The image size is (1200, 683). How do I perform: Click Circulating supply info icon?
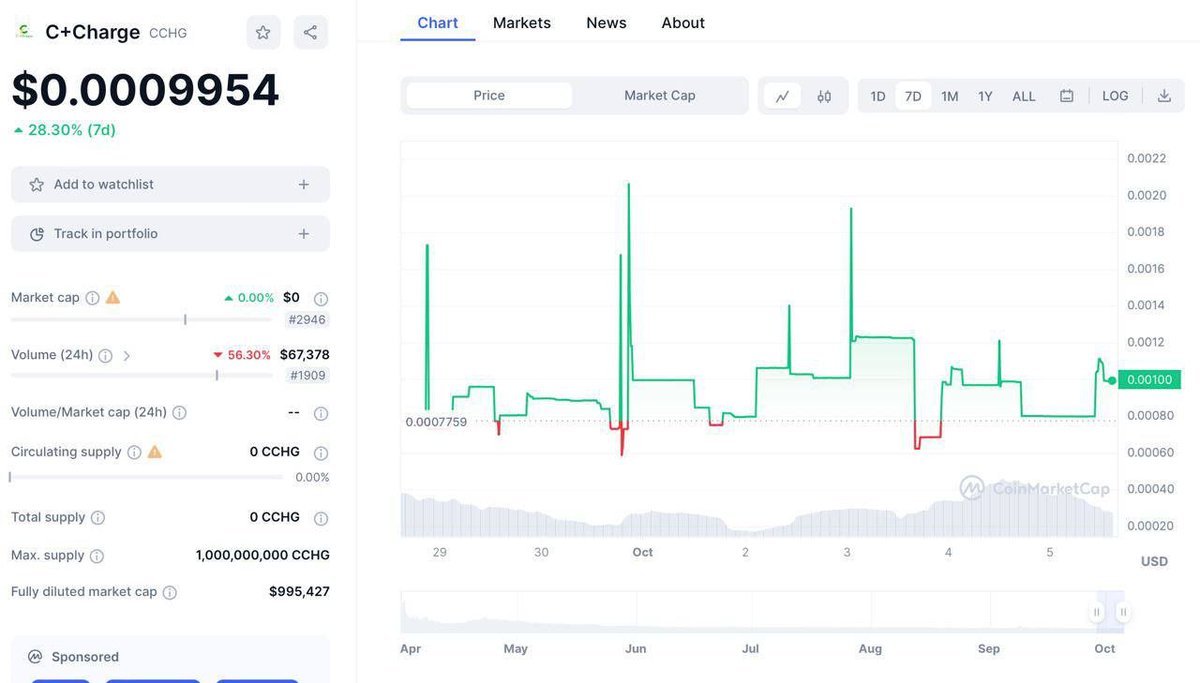click(134, 452)
